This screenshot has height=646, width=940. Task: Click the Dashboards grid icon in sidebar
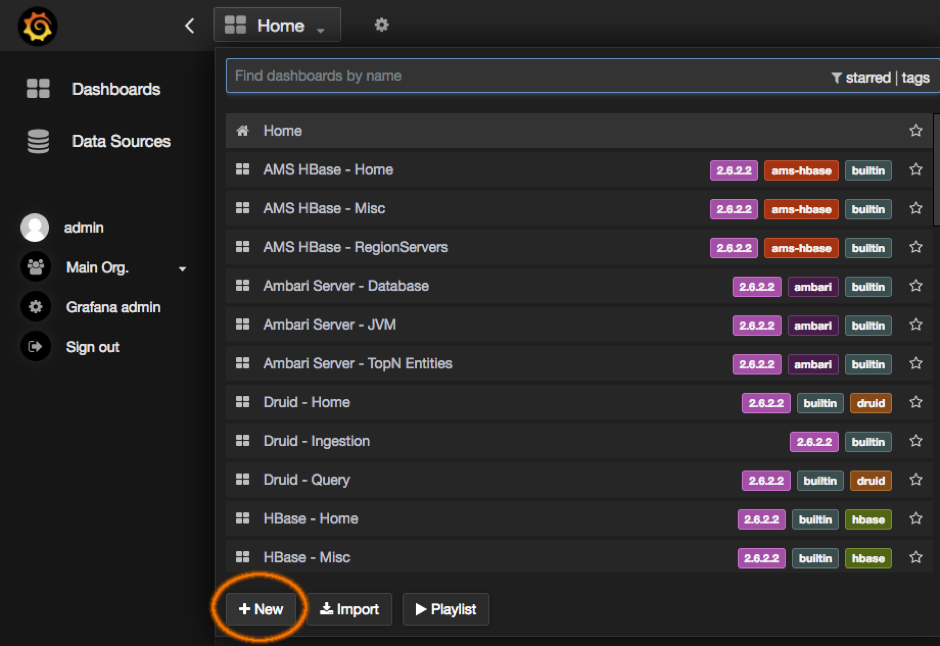coord(38,89)
